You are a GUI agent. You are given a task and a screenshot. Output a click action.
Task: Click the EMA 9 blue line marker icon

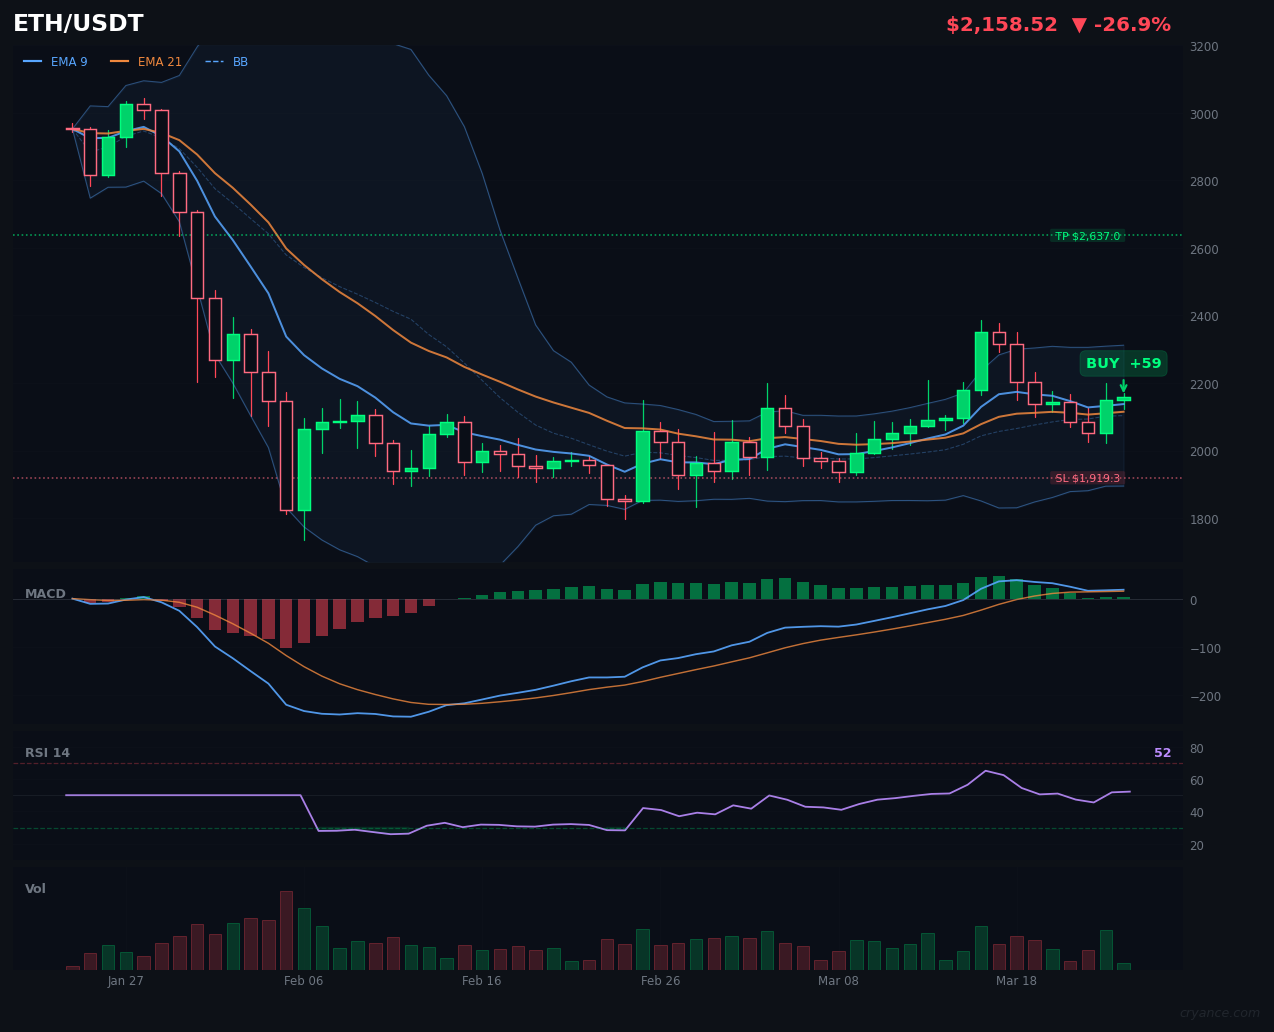coord(31,61)
